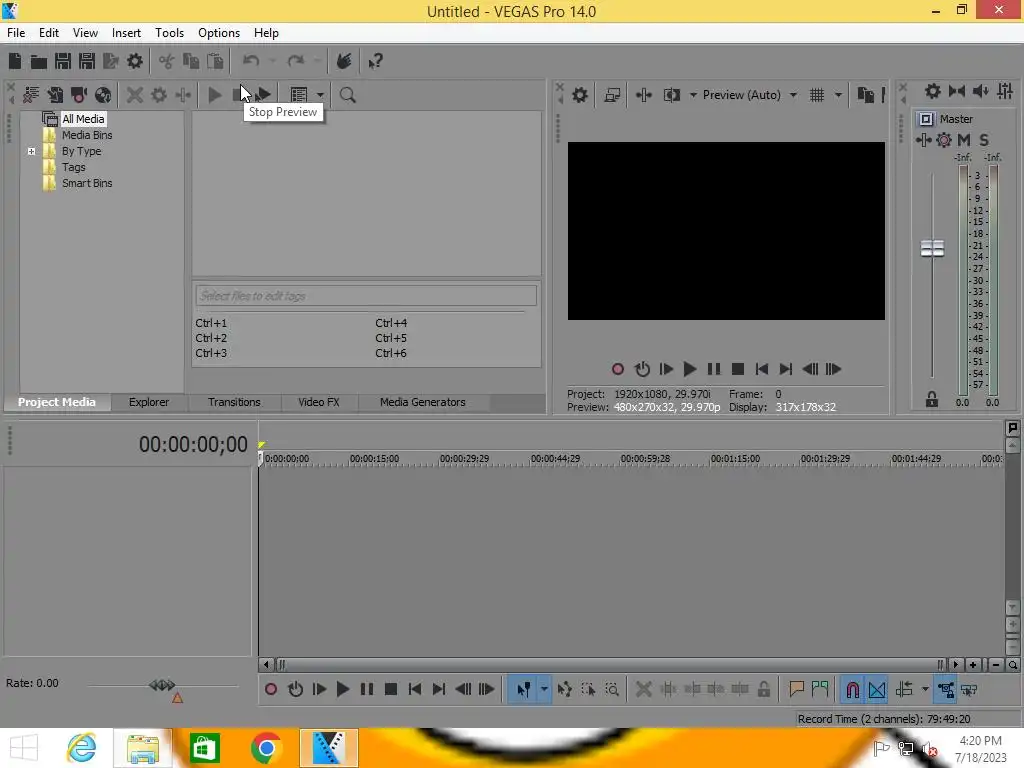
Task: Click the New Project icon in toolbar
Action: (x=15, y=61)
